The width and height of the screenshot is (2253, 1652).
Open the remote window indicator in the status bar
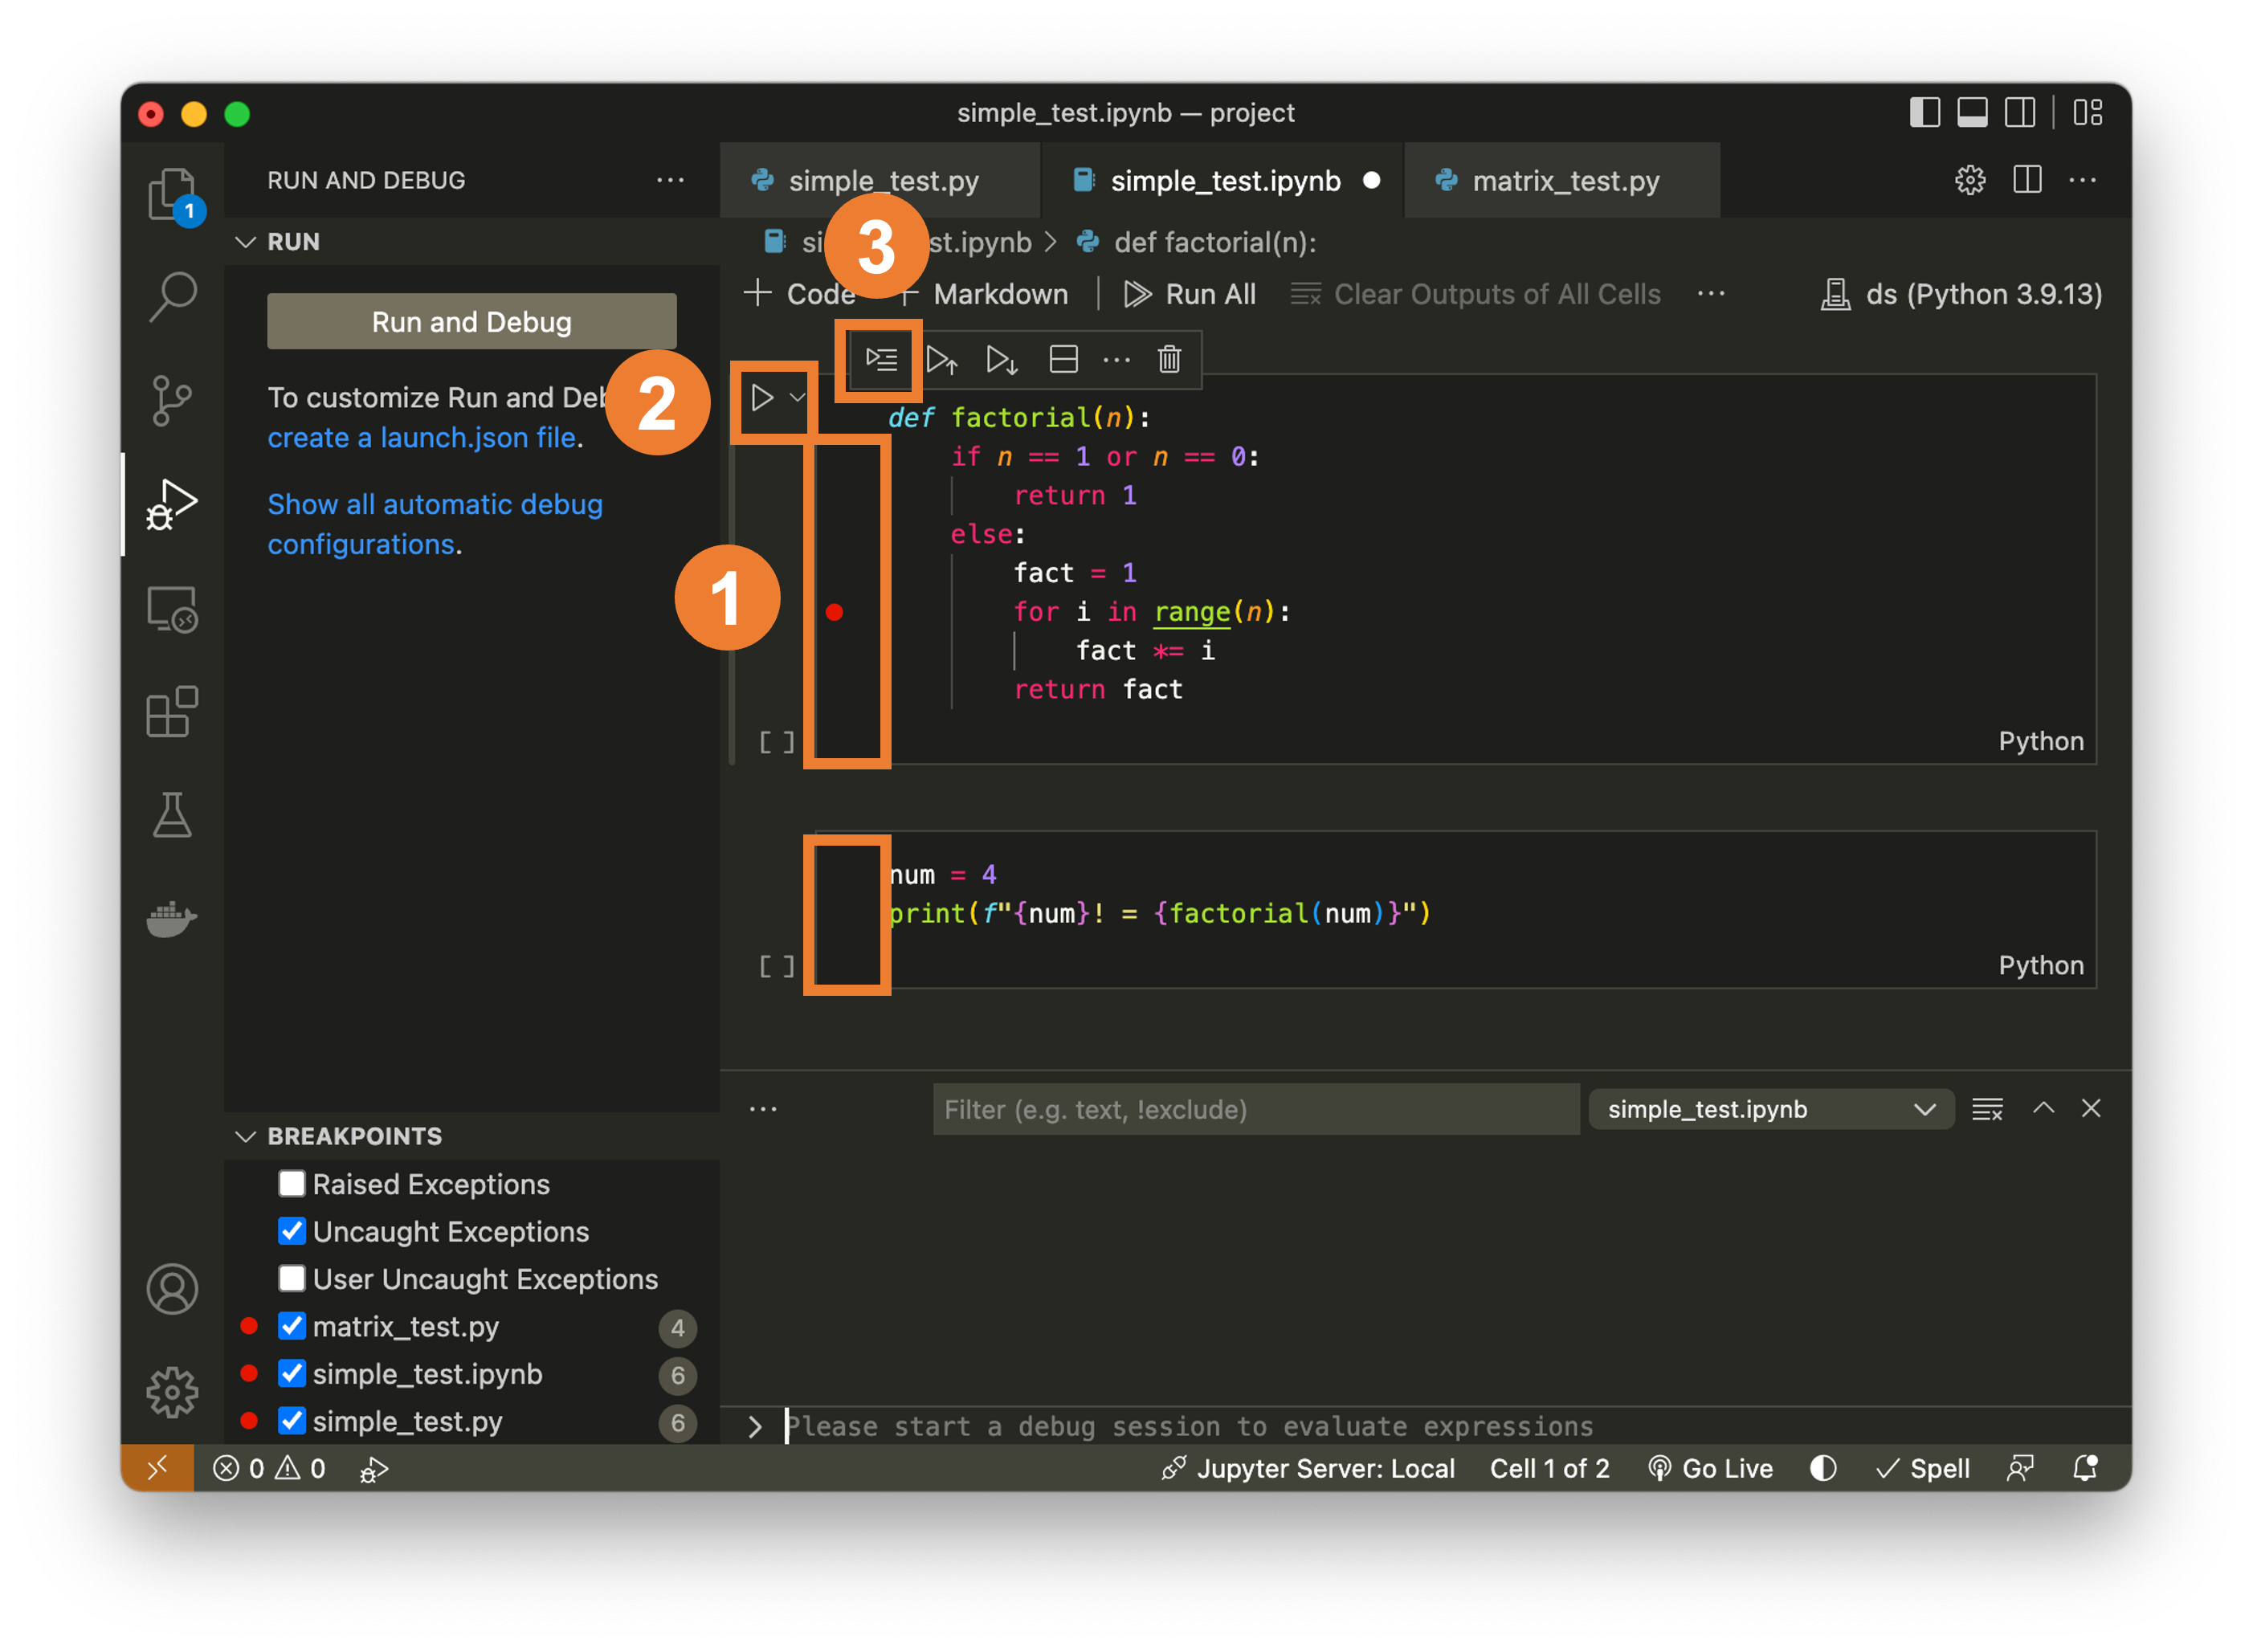point(157,1468)
